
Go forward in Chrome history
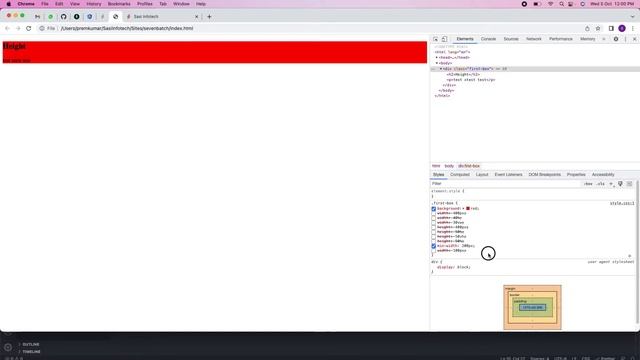18,29
